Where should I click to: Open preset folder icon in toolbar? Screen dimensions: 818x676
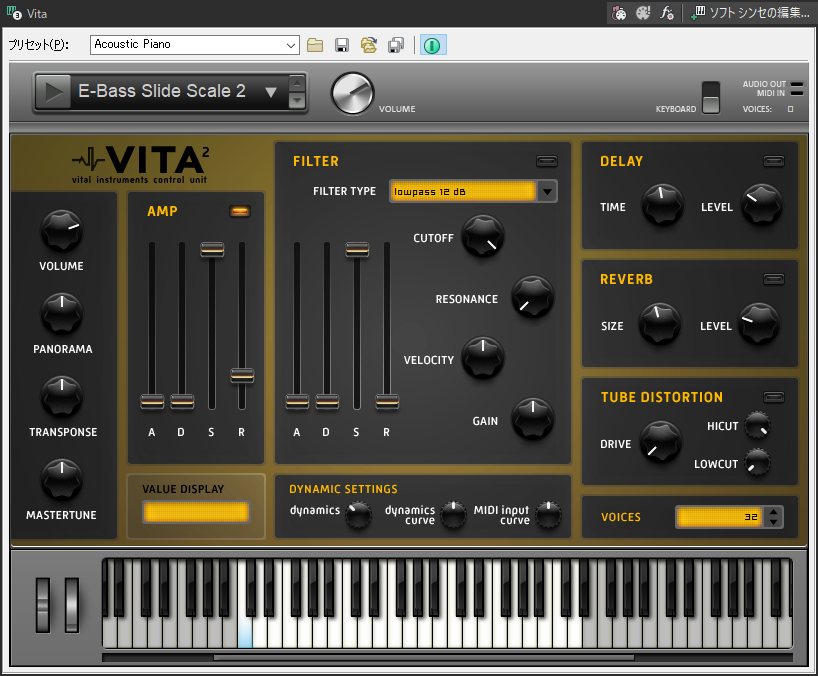(x=315, y=45)
